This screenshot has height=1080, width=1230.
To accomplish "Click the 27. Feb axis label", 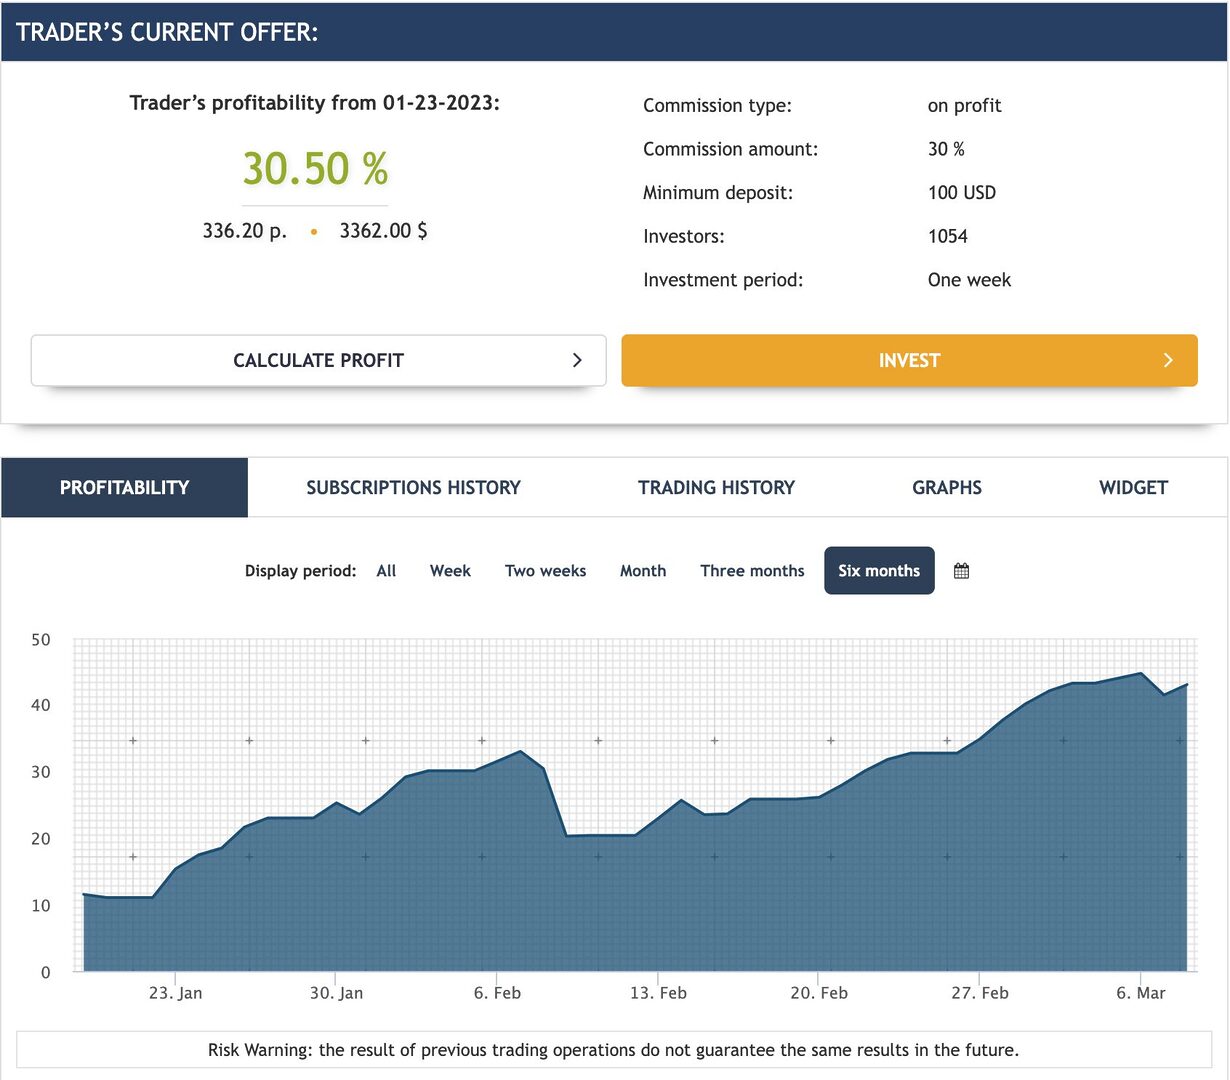I will point(980,993).
